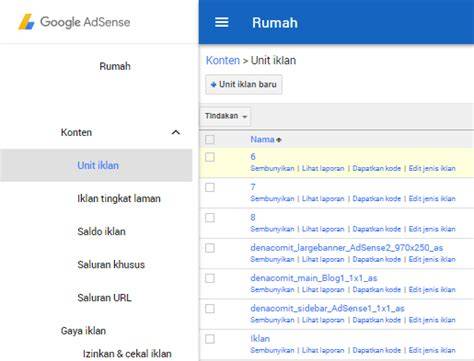Viewport: 474px width, 361px height.
Task: Open the hamburger navigation menu
Action: click(x=222, y=22)
